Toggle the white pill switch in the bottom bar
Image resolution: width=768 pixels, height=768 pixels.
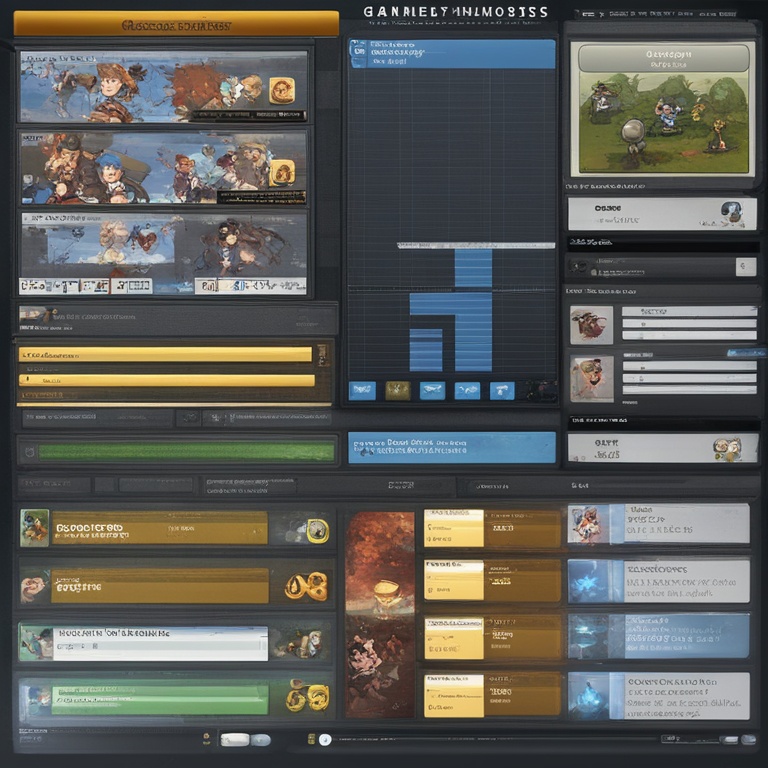coord(235,740)
